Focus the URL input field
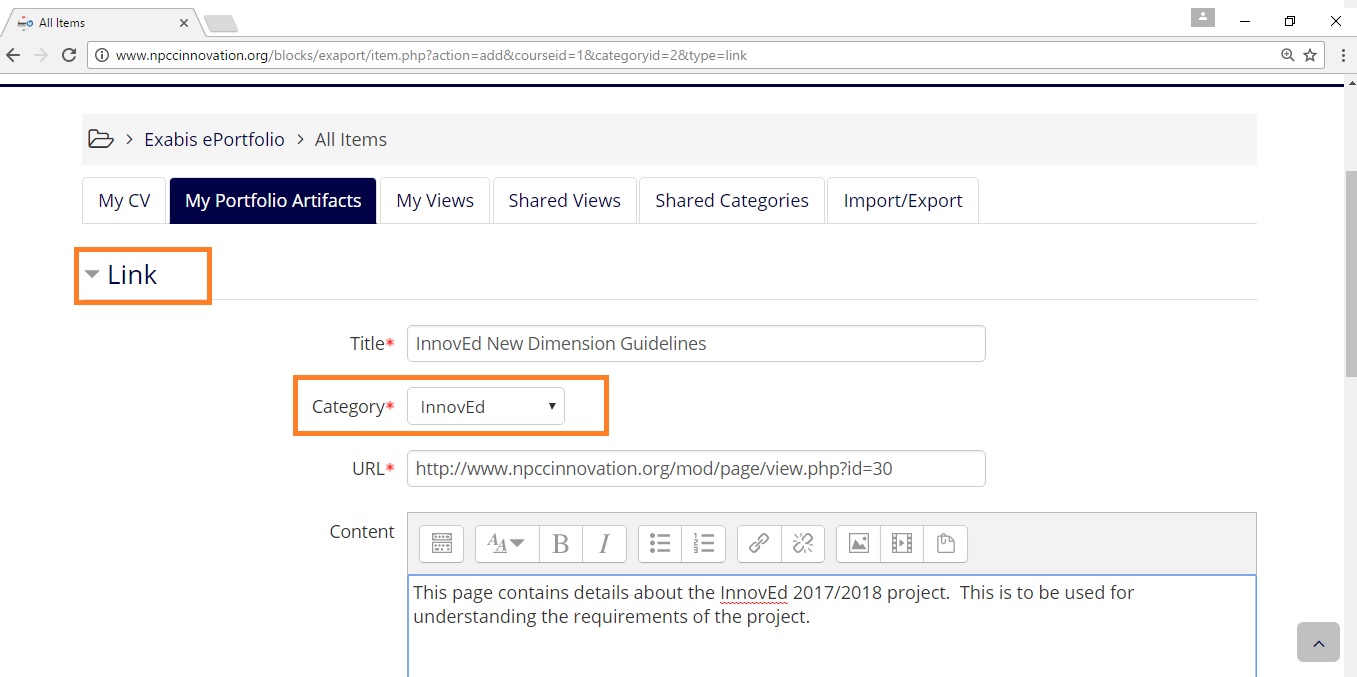Screen dimensions: 1357x677 (696, 469)
